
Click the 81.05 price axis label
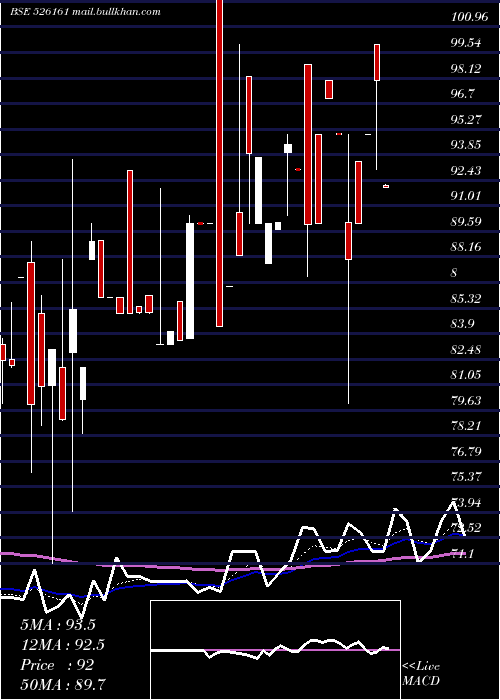click(x=466, y=375)
